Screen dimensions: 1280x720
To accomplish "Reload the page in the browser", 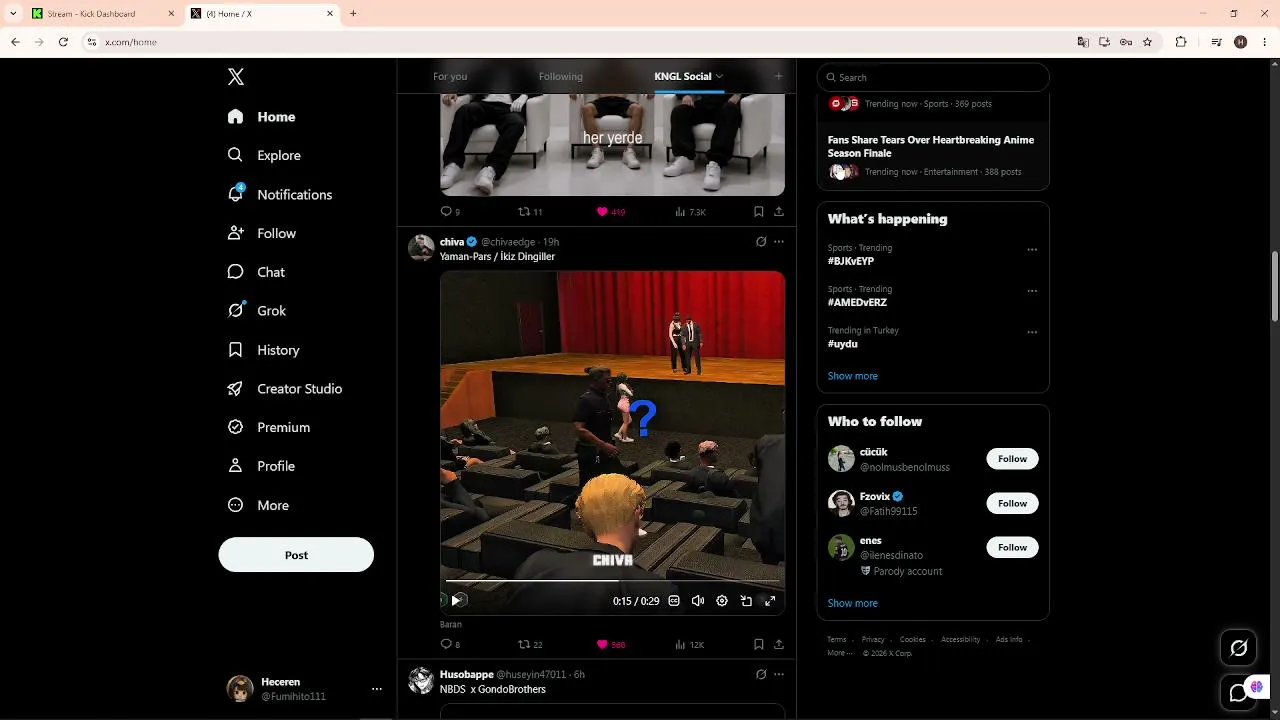I will coord(63,42).
